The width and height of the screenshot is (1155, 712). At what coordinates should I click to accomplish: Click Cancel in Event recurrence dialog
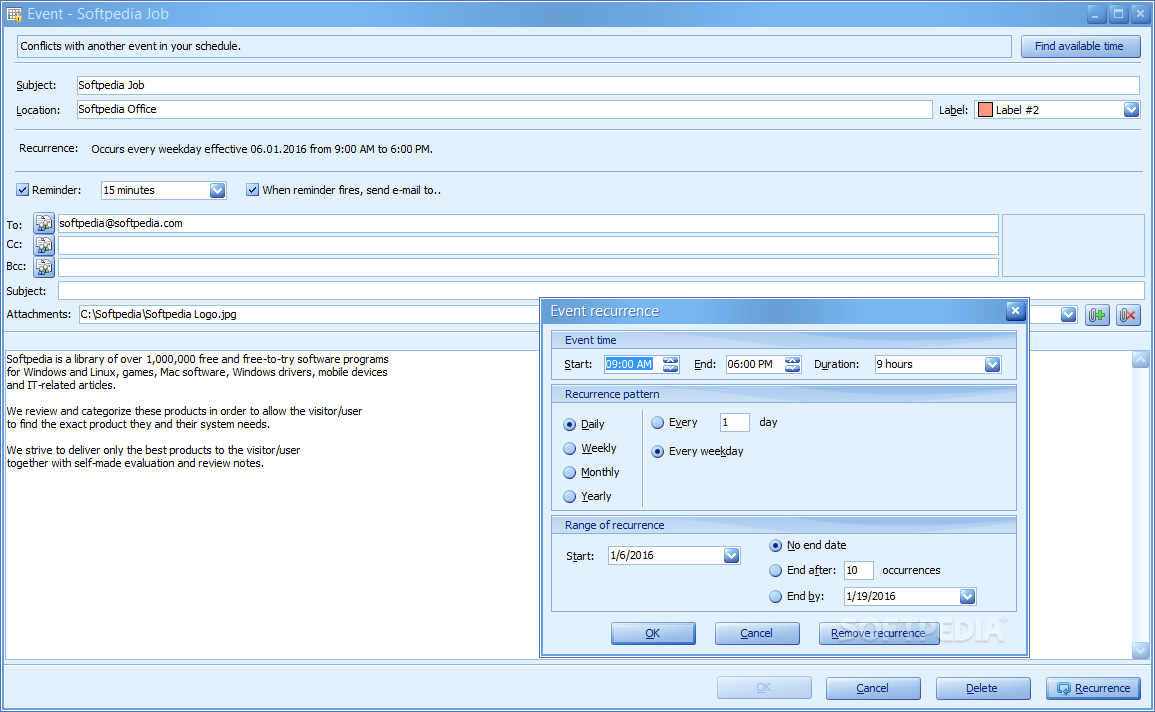(x=756, y=633)
